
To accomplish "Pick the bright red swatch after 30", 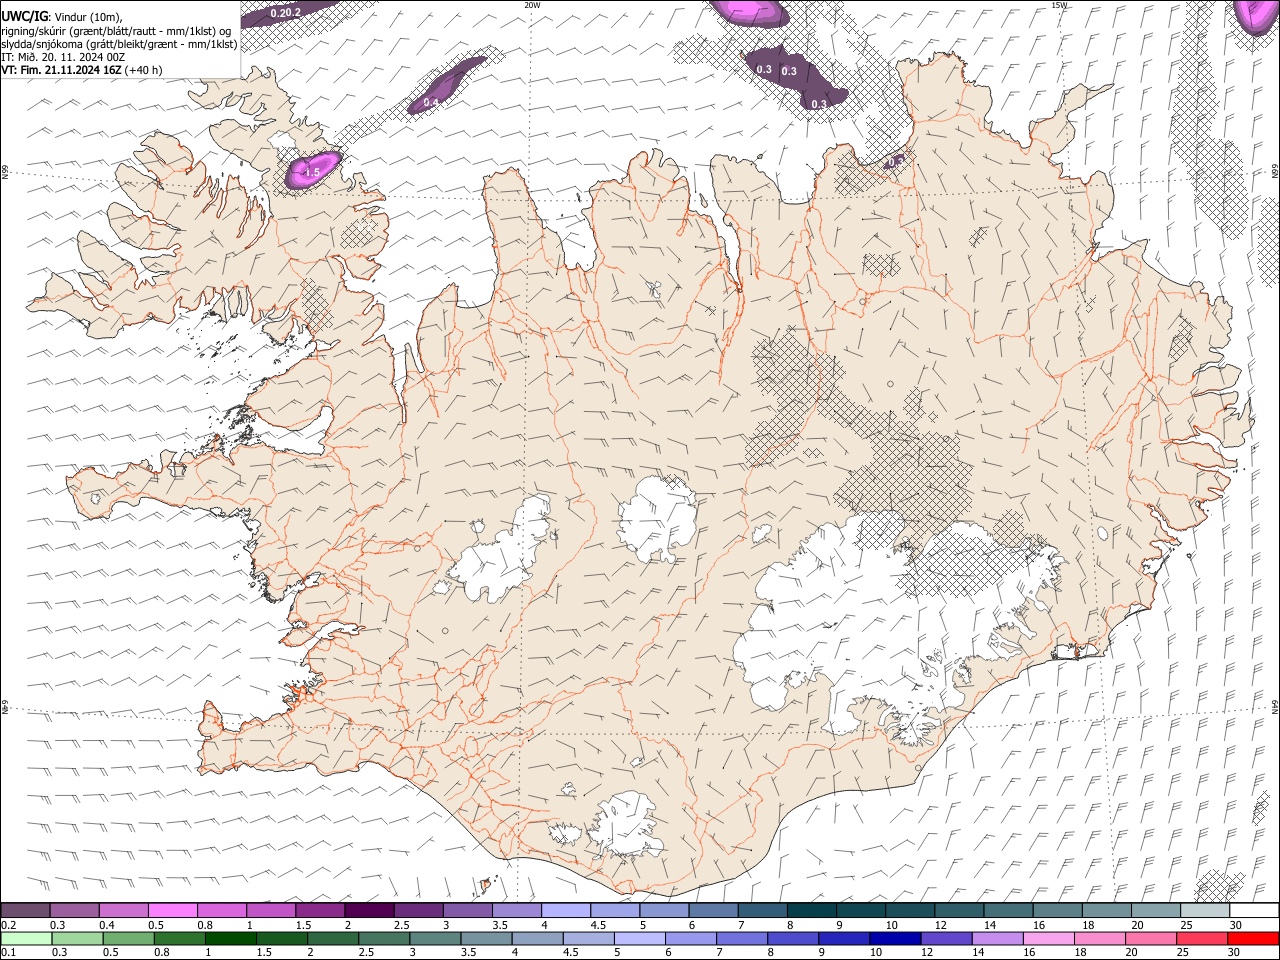I will [x=1252, y=938].
